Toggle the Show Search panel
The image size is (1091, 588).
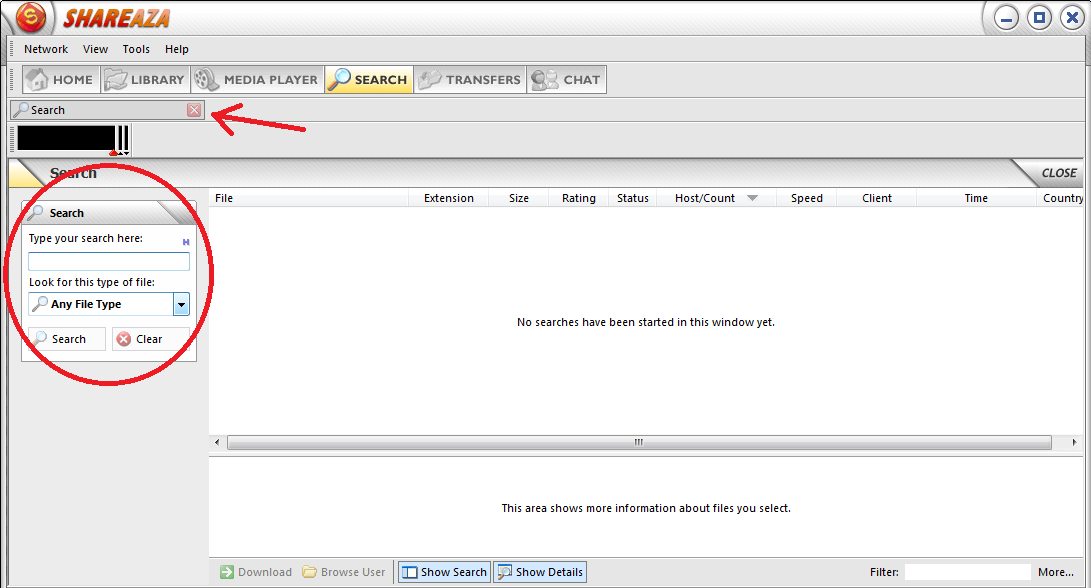[x=445, y=572]
